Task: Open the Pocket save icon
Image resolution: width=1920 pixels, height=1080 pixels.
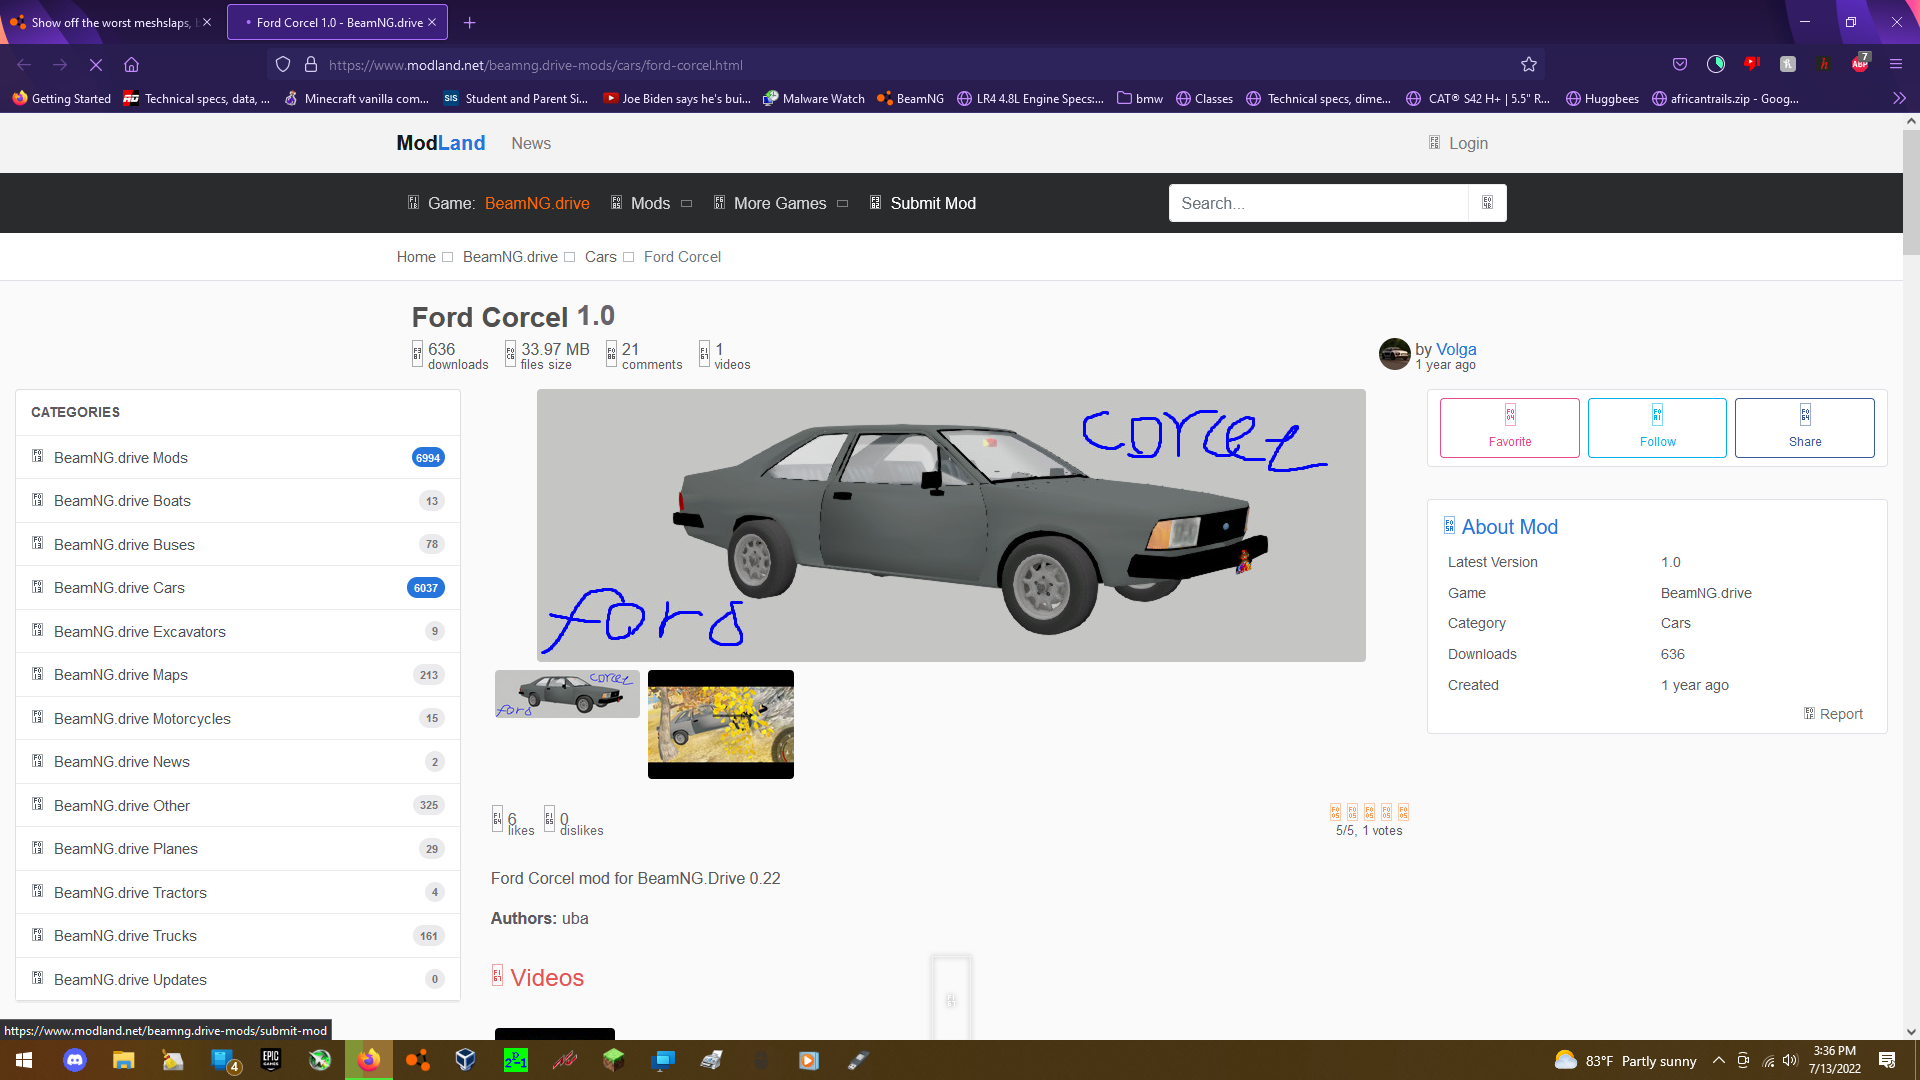Action: [x=1680, y=65]
